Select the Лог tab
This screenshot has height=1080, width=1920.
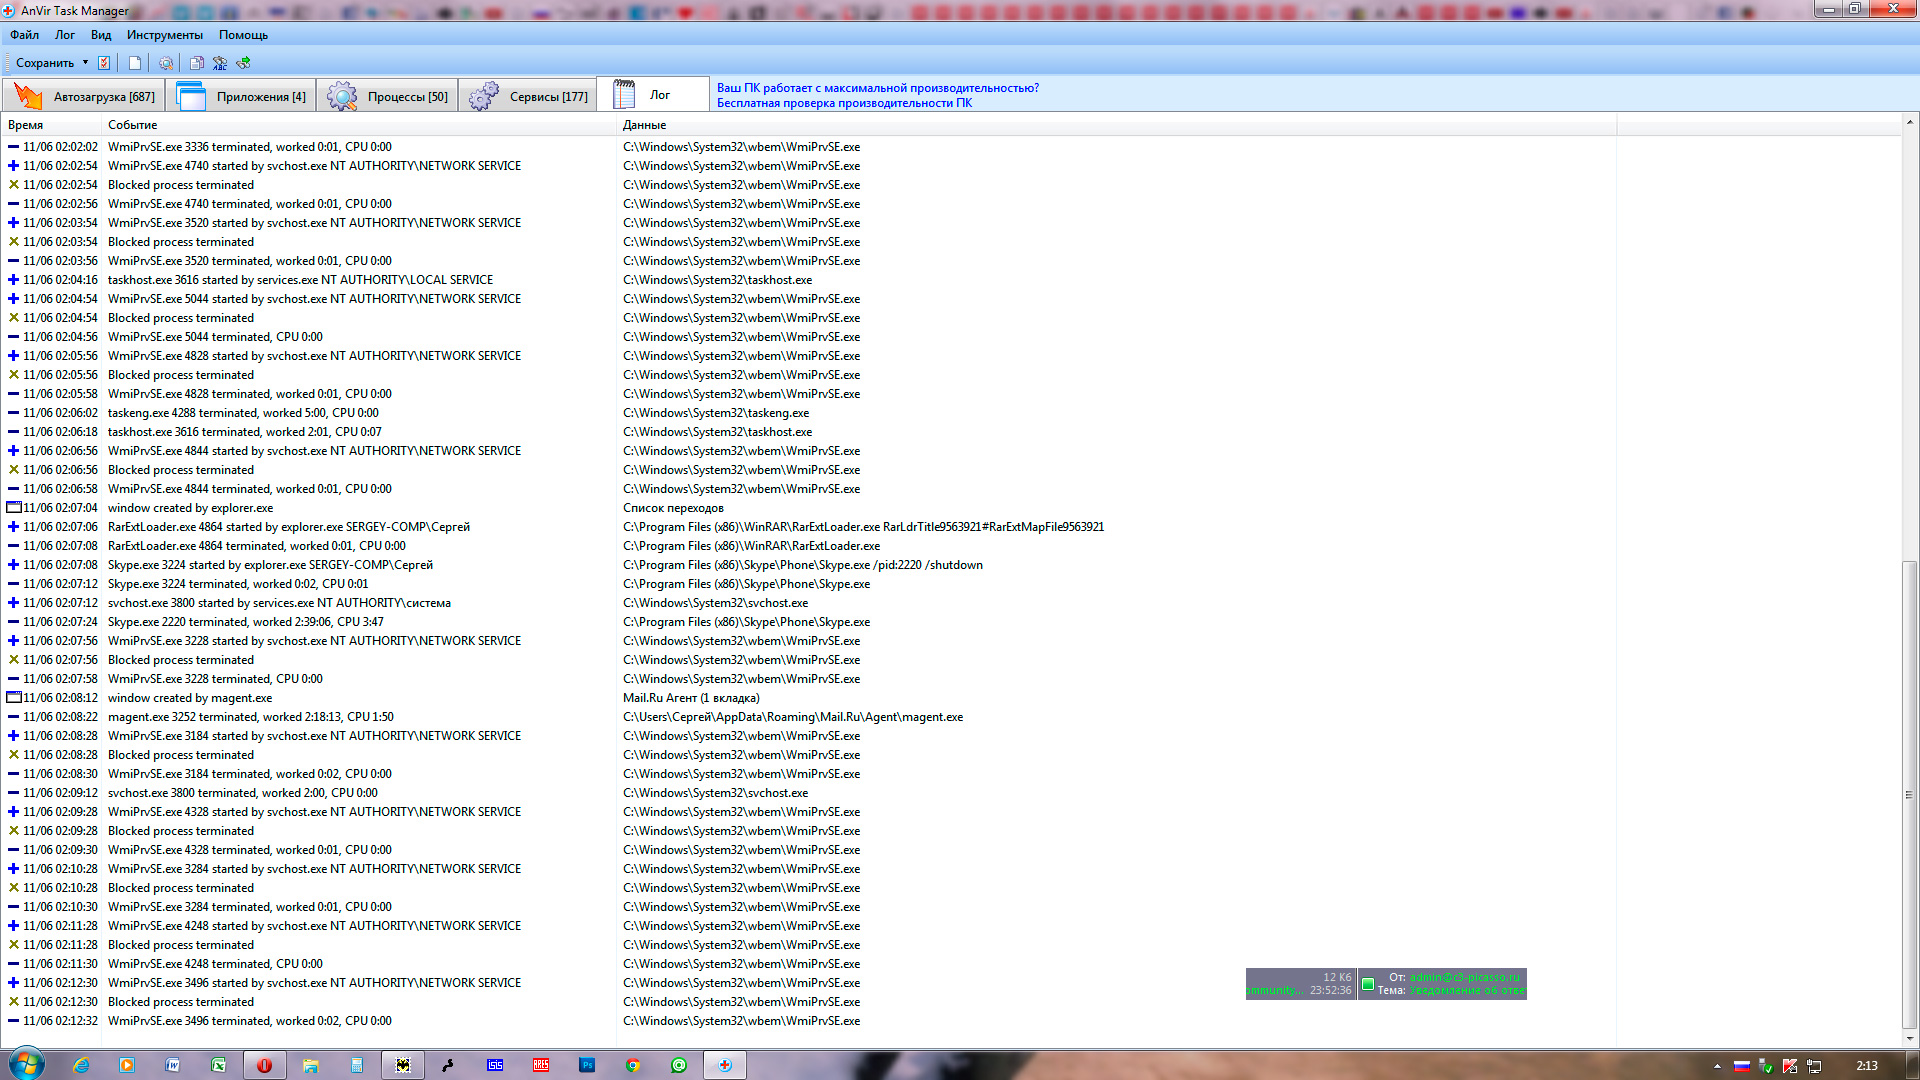click(653, 95)
